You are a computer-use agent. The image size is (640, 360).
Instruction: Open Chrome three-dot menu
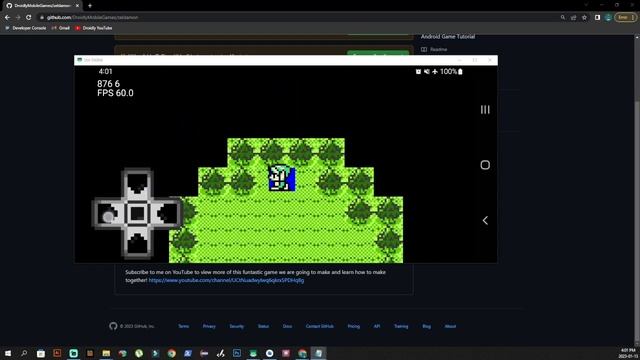(x=633, y=18)
